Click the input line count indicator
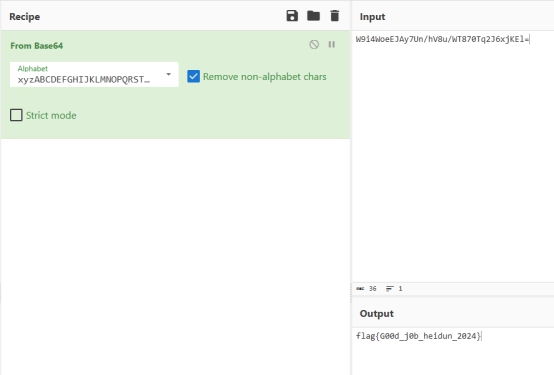554x375 pixels. 394,289
